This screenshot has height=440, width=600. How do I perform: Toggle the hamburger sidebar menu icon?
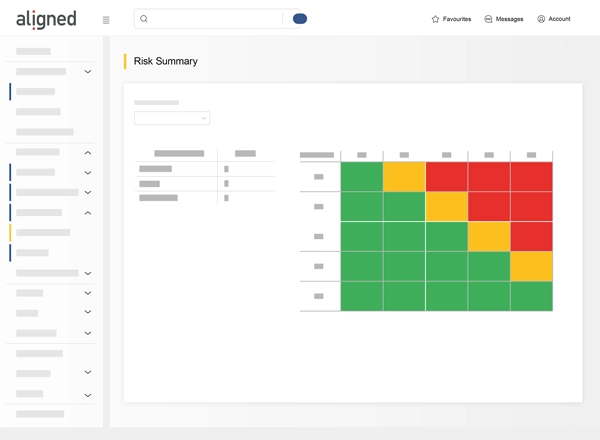(x=106, y=20)
